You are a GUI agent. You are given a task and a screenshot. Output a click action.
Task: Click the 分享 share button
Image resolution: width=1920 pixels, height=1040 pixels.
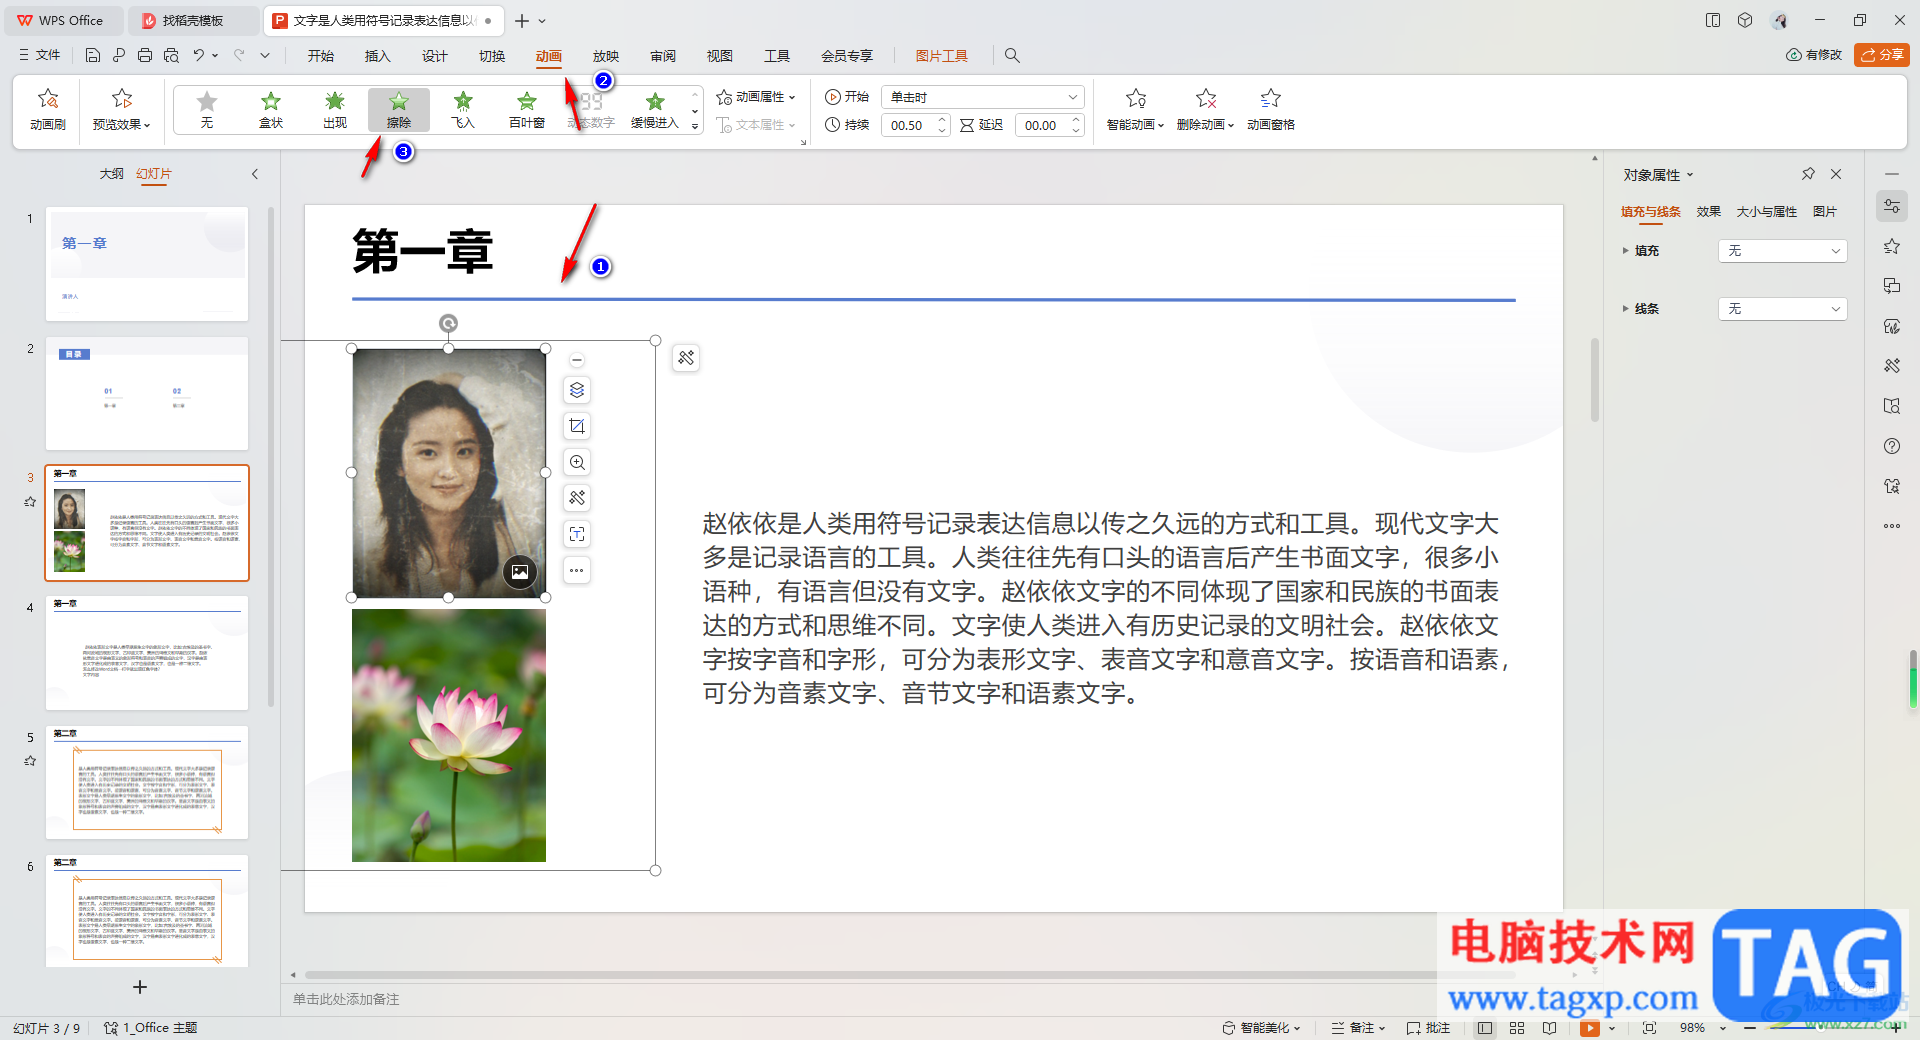click(x=1881, y=55)
